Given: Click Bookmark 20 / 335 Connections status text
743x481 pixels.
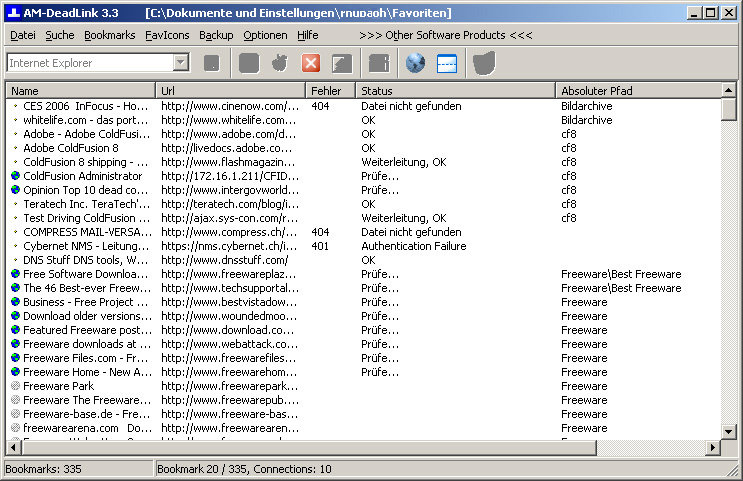Looking at the screenshot, I should pyautogui.click(x=244, y=469).
